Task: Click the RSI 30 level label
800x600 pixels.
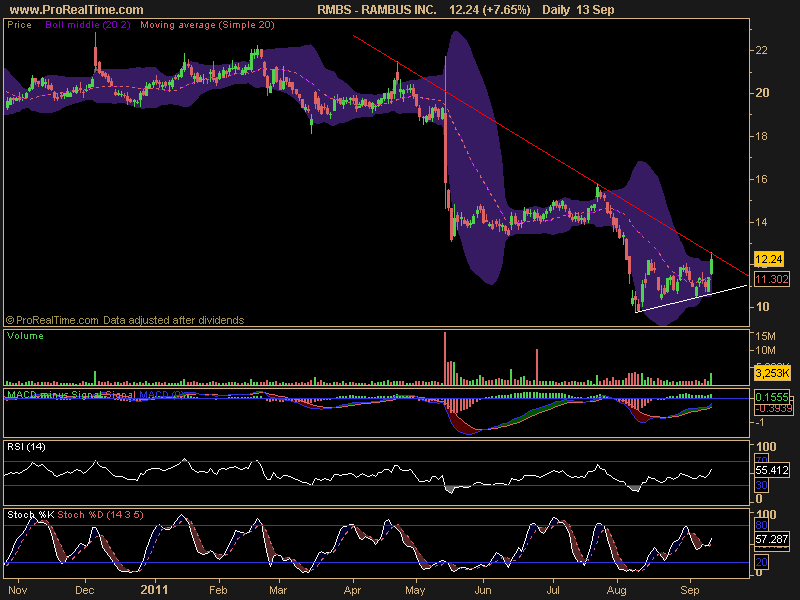Action: tap(761, 485)
